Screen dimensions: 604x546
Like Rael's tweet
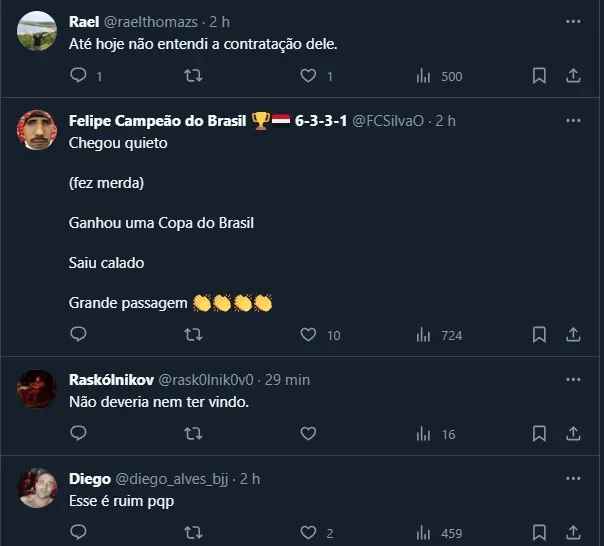309,76
